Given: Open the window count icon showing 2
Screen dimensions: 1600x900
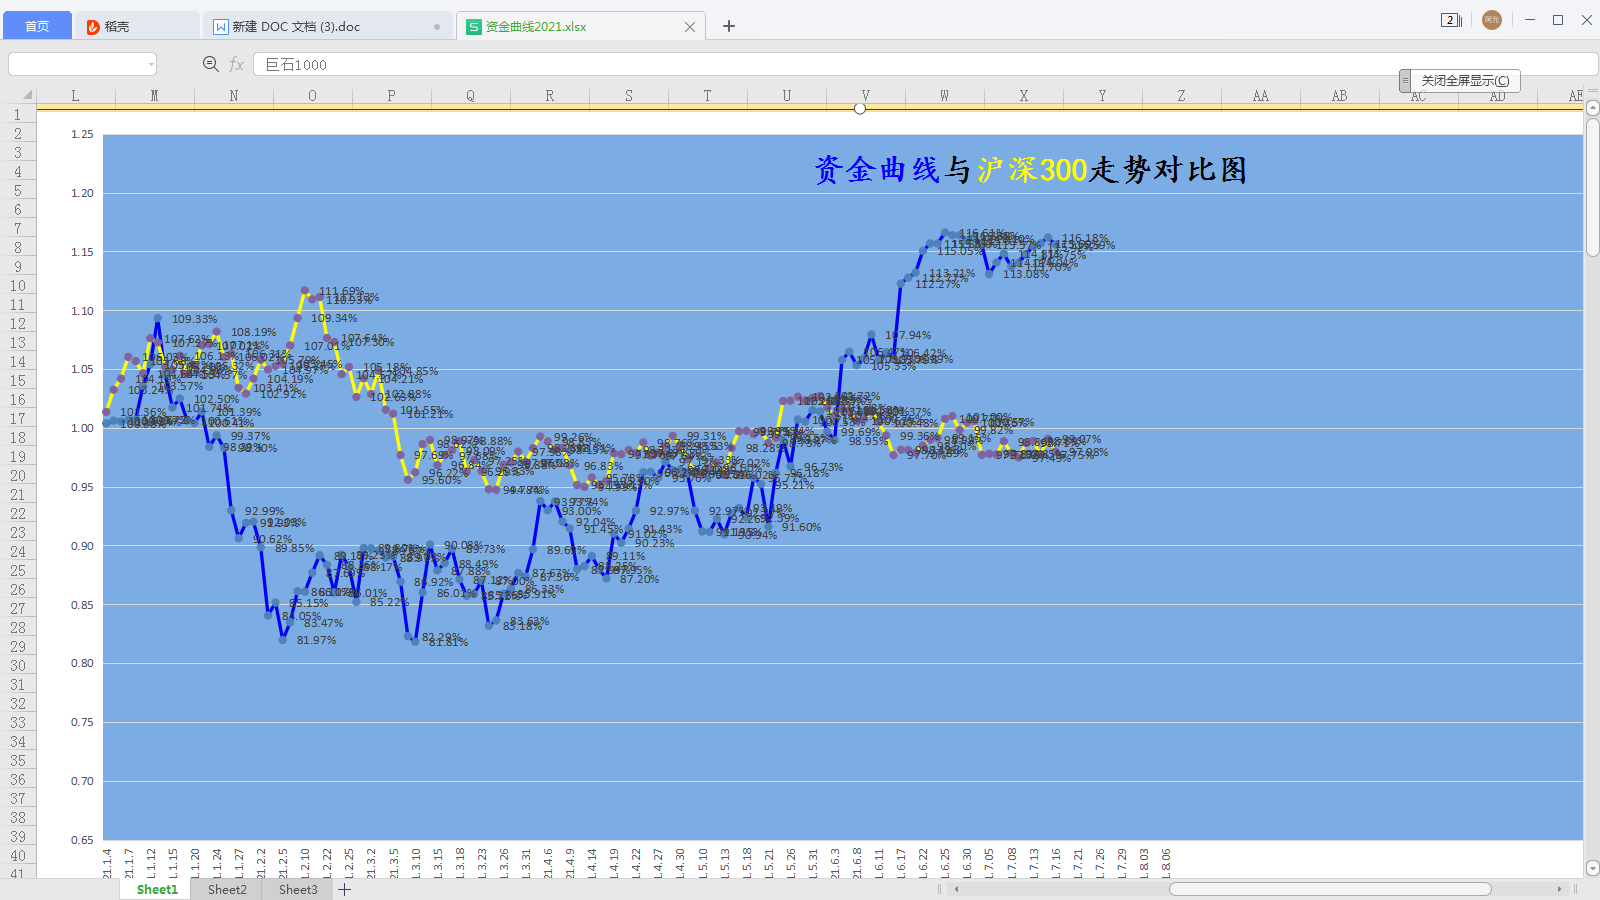Looking at the screenshot, I should [1451, 20].
